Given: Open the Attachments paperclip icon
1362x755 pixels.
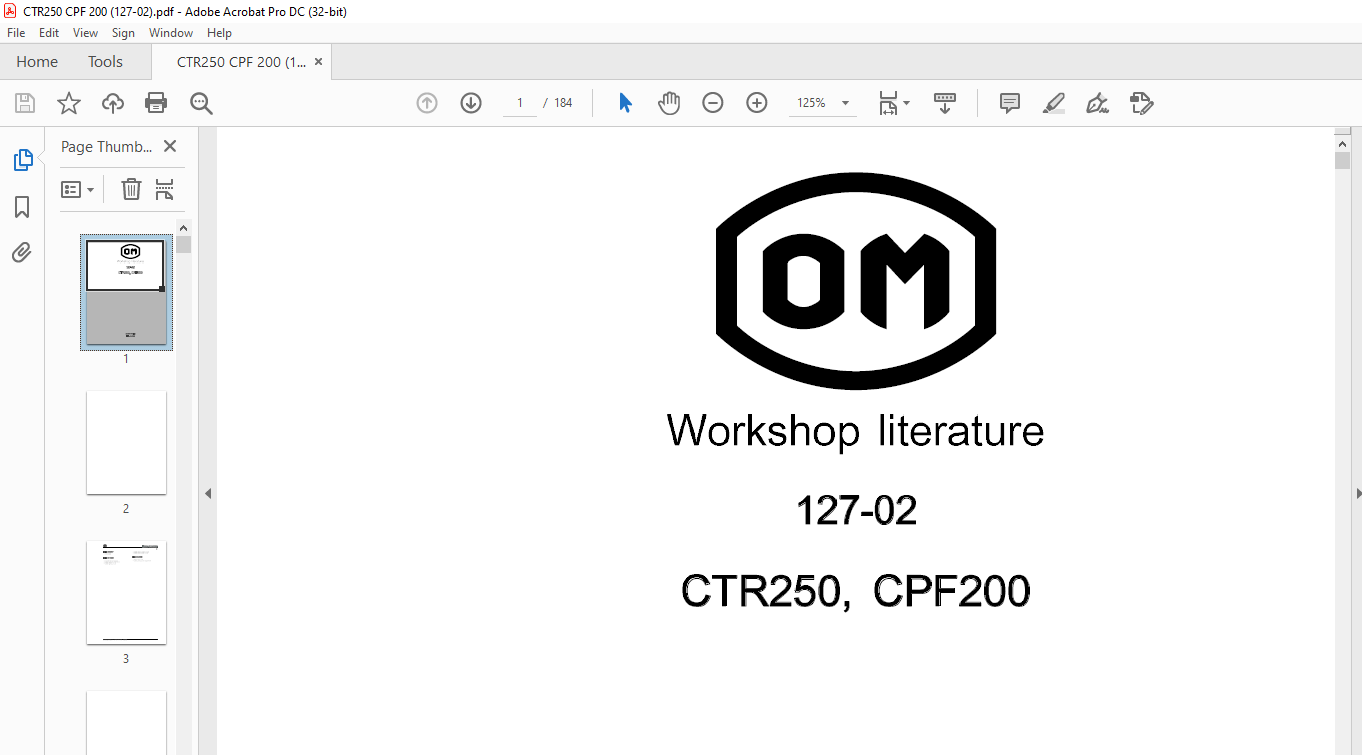Looking at the screenshot, I should pyautogui.click(x=22, y=252).
